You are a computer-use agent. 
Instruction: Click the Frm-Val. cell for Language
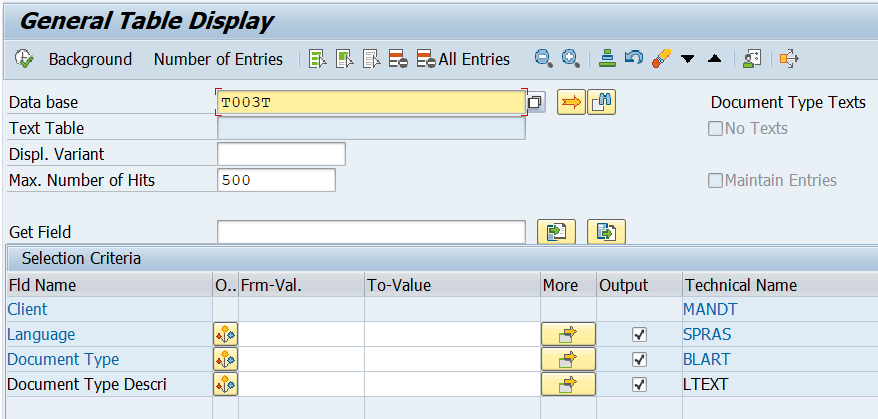pyautogui.click(x=301, y=334)
